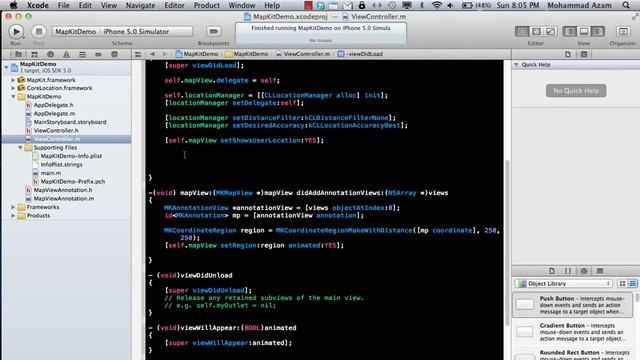Show the File Template library
This screenshot has height=360, width=640.
pyautogui.click(x=552, y=271)
